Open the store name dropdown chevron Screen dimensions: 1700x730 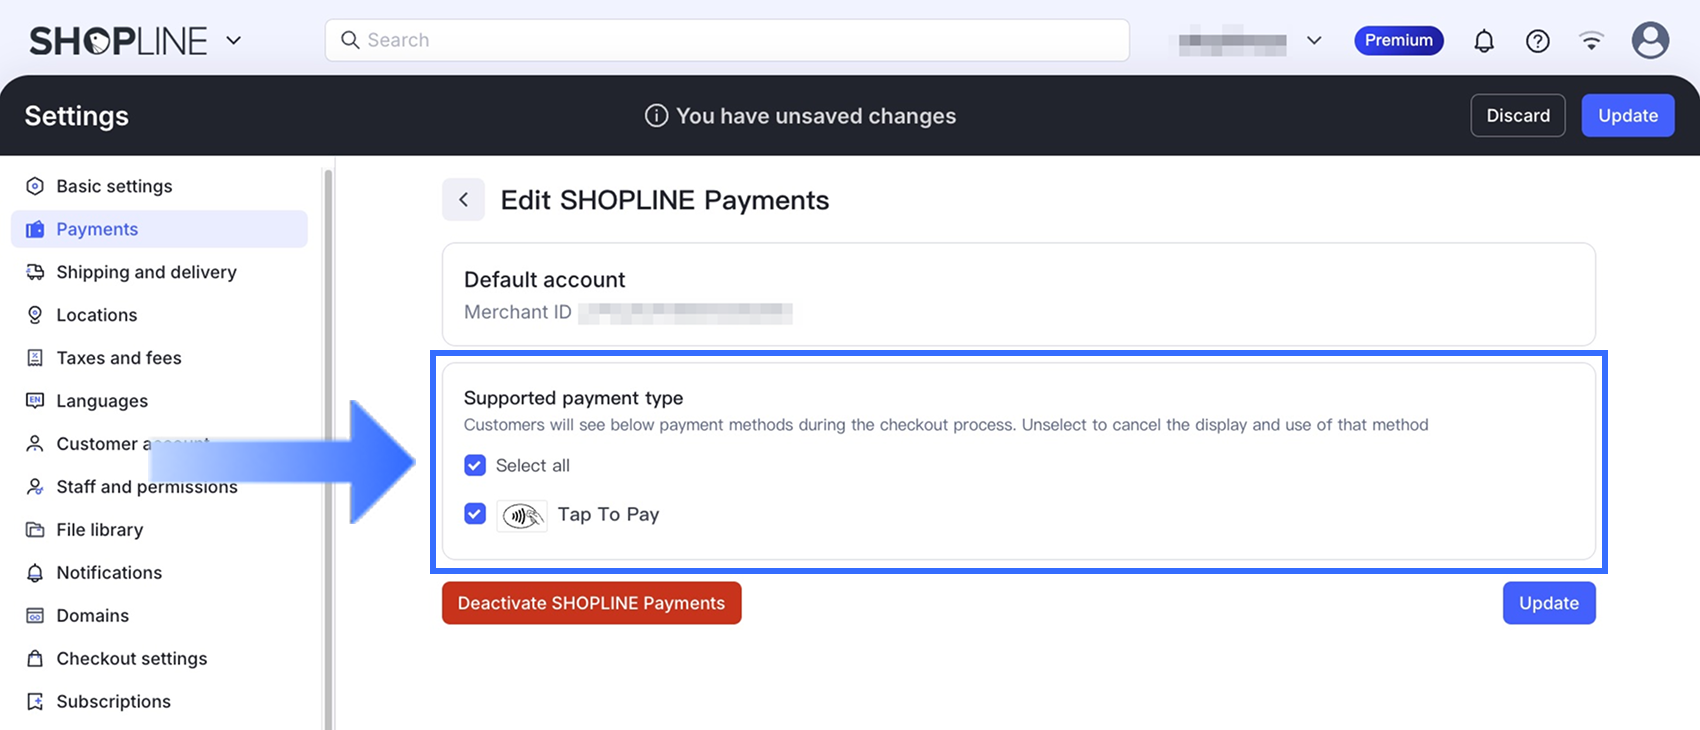pyautogui.click(x=1314, y=41)
